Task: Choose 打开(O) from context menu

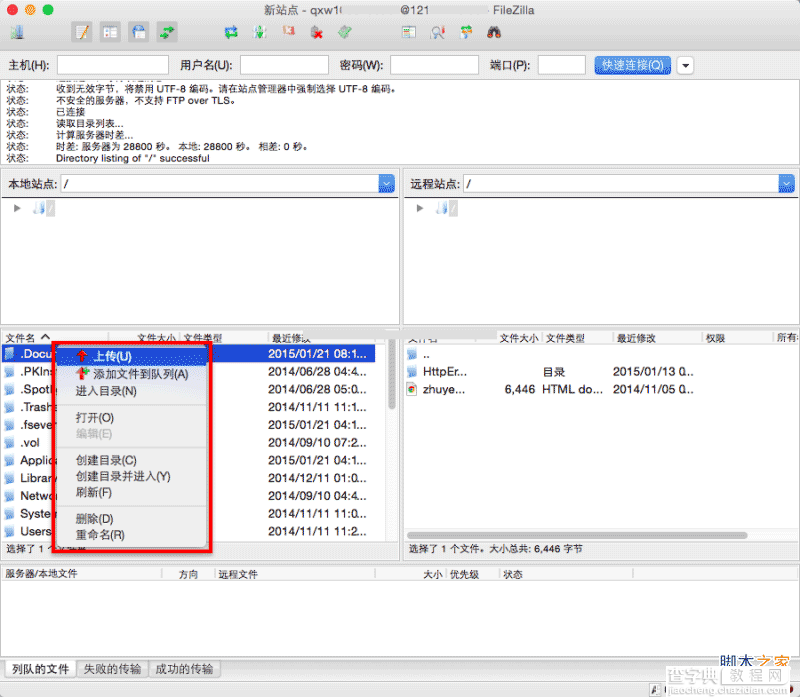Action: [x=132, y=417]
